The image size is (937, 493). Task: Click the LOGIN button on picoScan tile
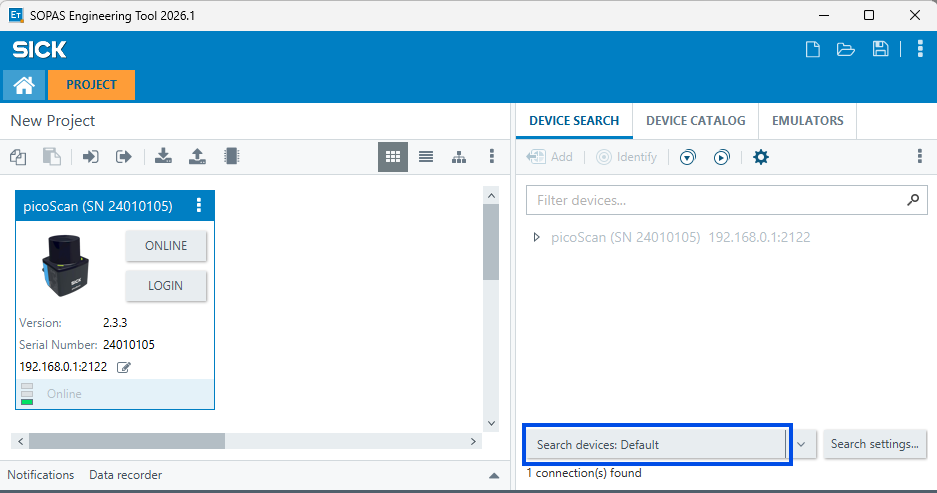166,286
